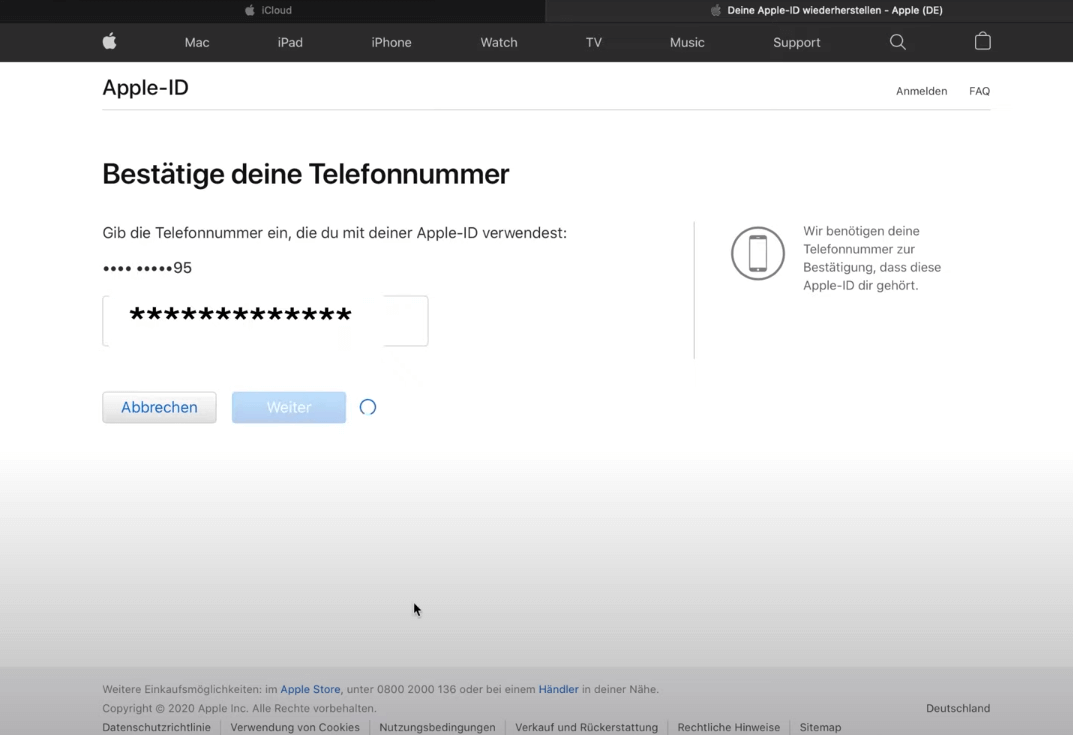This screenshot has height=735, width=1073.
Task: Click the loading spinner next to Weiter
Action: click(x=368, y=407)
